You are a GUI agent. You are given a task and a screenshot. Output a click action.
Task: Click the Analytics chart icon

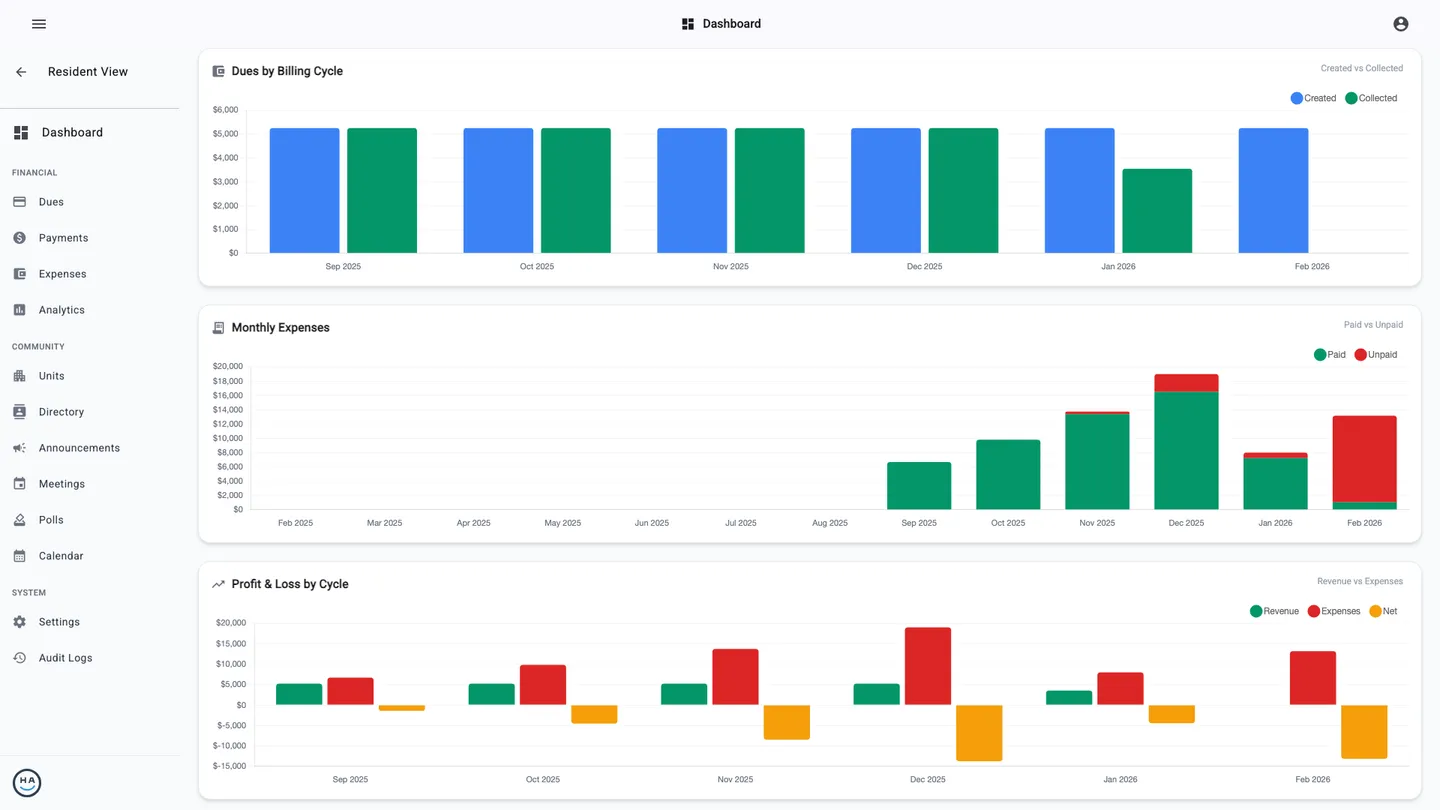point(19,310)
